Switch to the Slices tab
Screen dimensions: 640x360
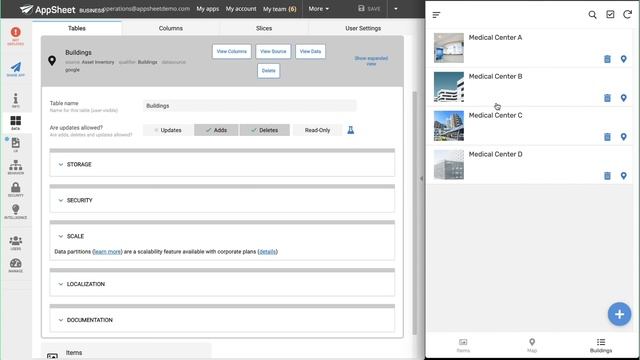pyautogui.click(x=264, y=28)
